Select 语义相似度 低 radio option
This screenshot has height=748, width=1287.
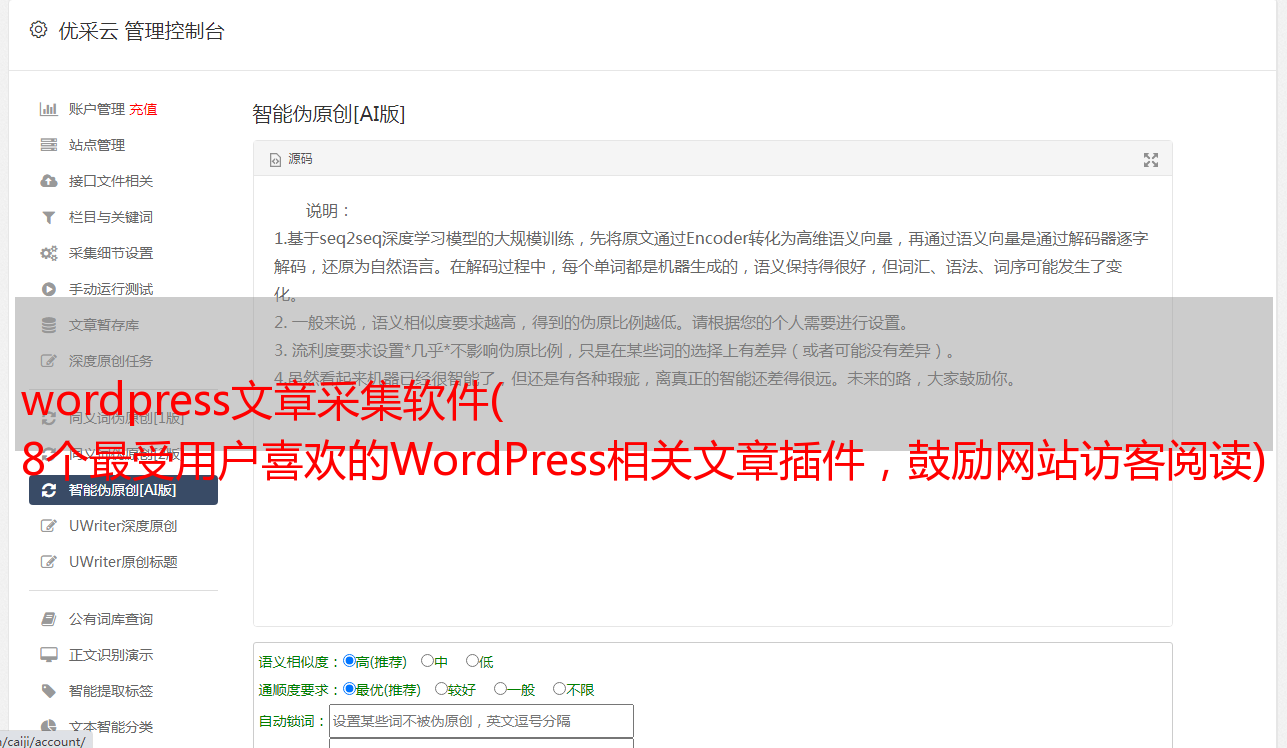coord(472,661)
